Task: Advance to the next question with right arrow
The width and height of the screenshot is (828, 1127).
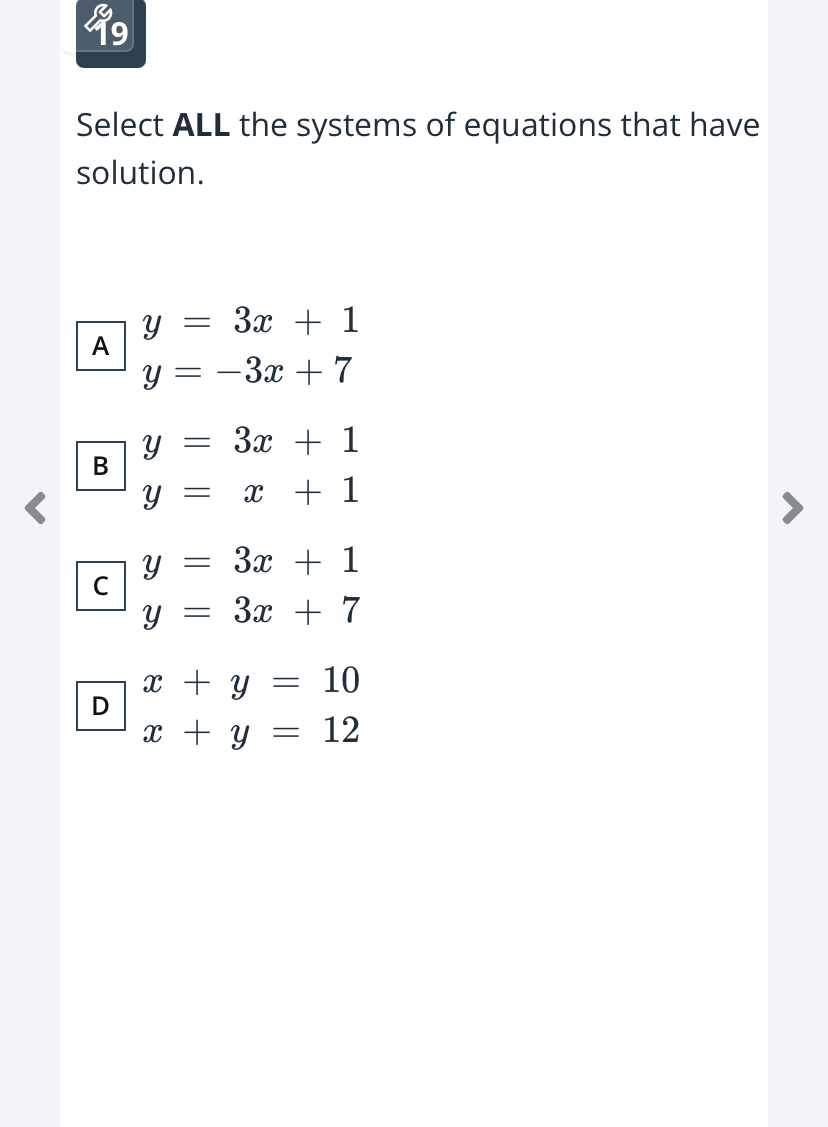Action: pos(792,508)
